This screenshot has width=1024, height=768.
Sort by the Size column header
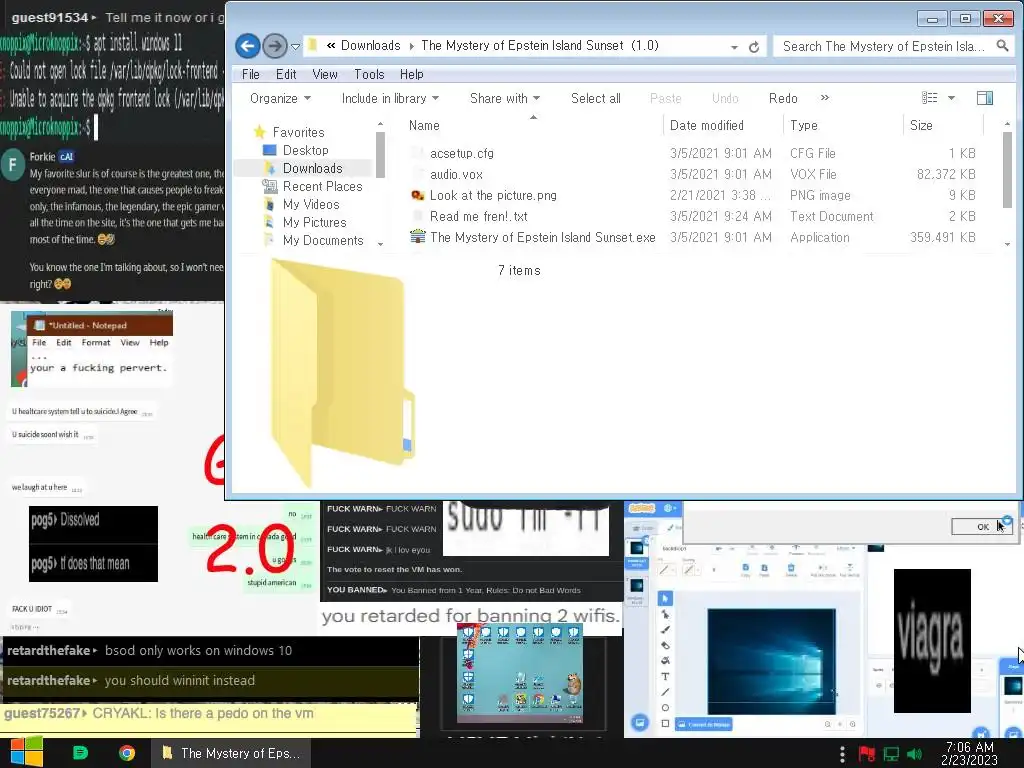(921, 125)
